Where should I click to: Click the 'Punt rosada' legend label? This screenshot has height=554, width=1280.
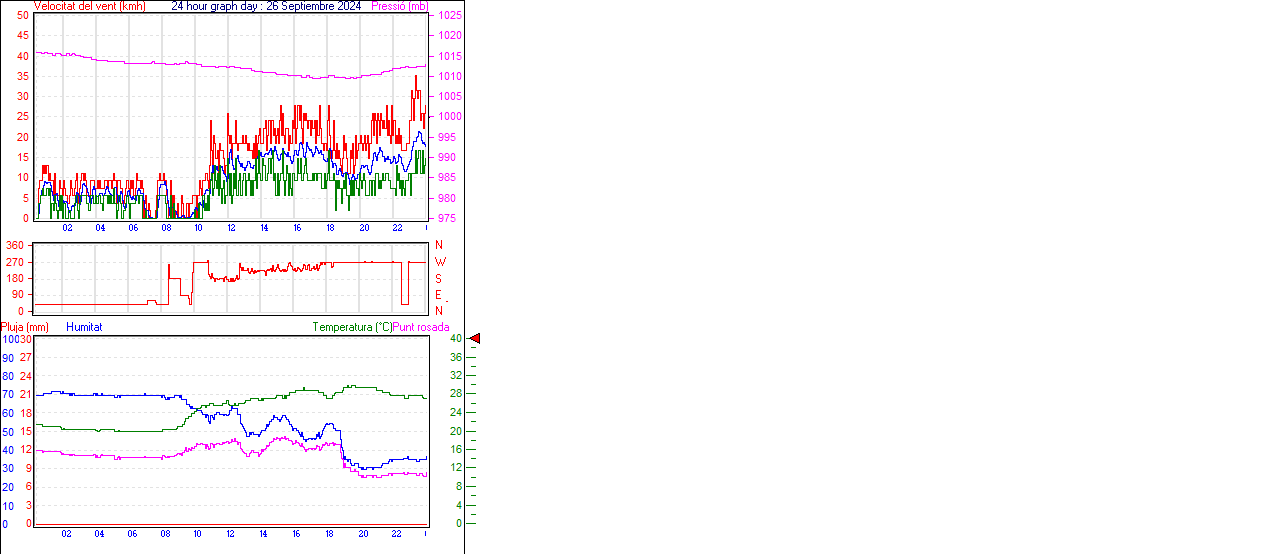[421, 327]
